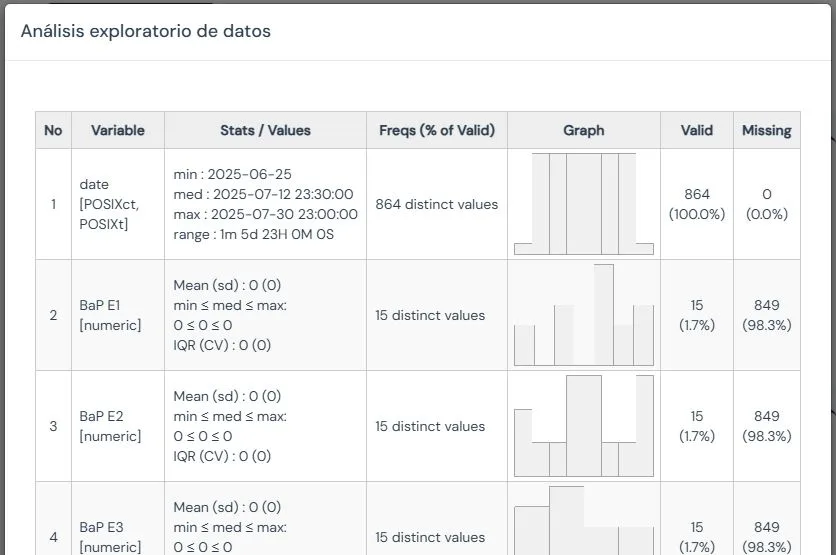Click the 'Freqs (% of Valid)' header
This screenshot has width=836, height=555.
437,130
